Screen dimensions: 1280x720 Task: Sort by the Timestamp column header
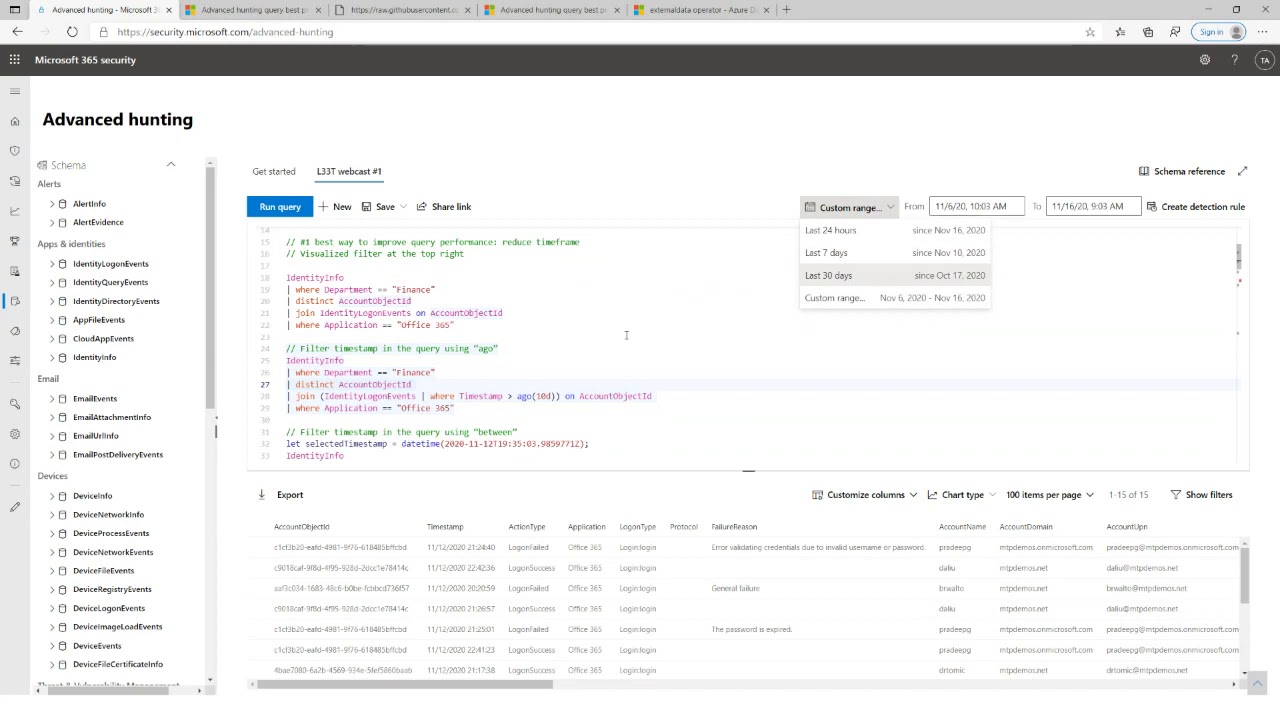(445, 527)
